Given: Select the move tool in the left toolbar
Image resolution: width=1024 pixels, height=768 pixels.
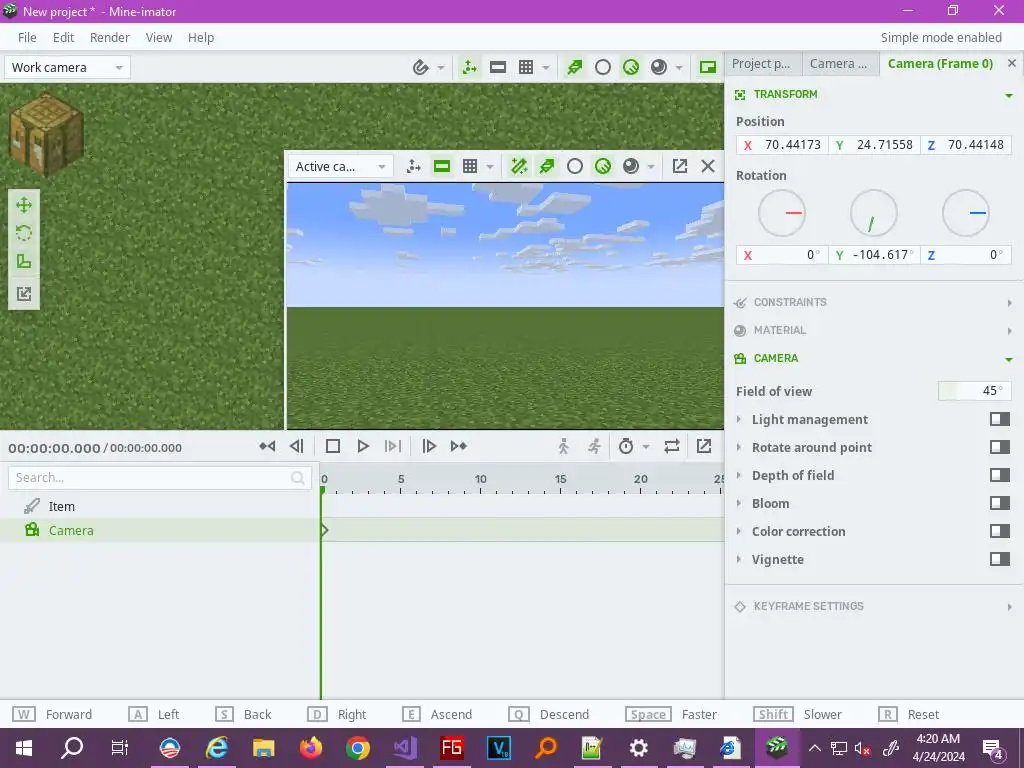Looking at the screenshot, I should [24, 205].
